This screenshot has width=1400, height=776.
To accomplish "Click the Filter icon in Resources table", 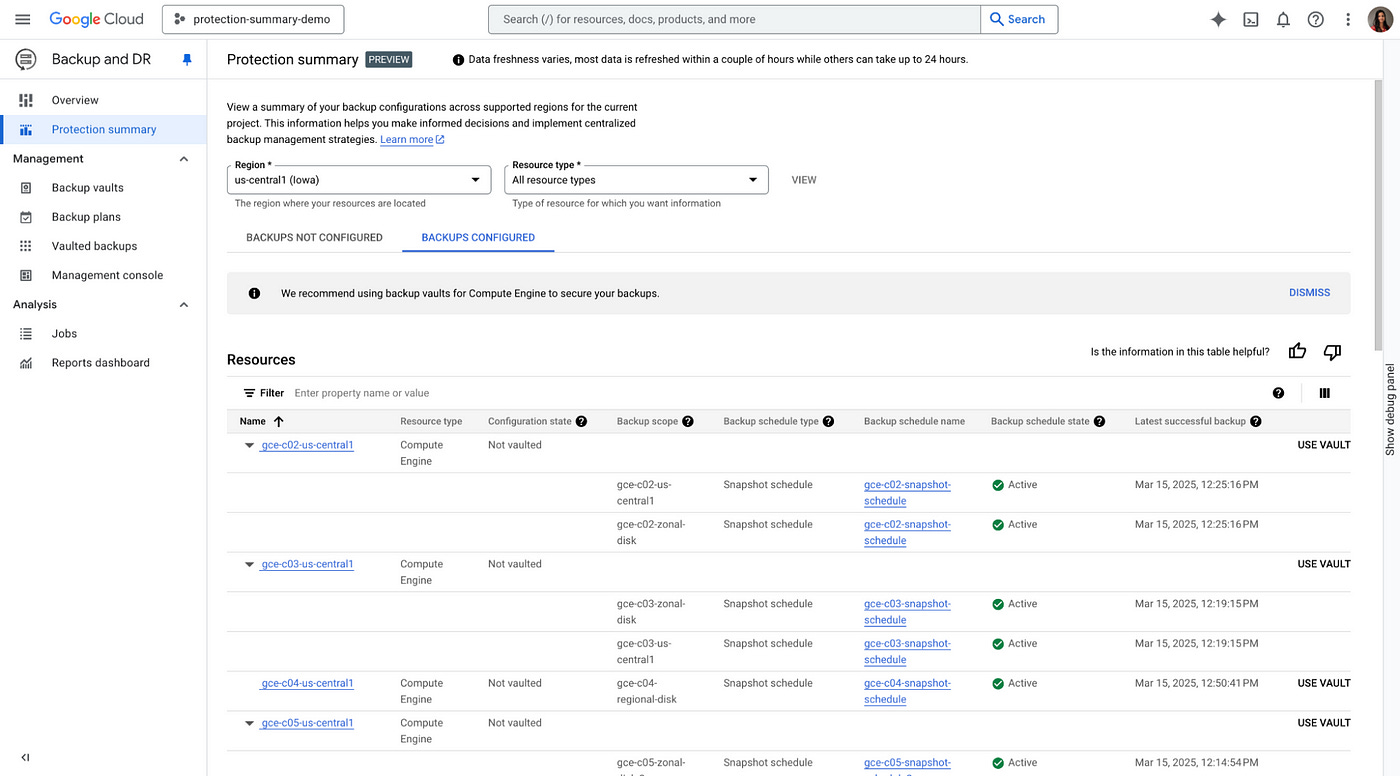I will click(x=250, y=393).
